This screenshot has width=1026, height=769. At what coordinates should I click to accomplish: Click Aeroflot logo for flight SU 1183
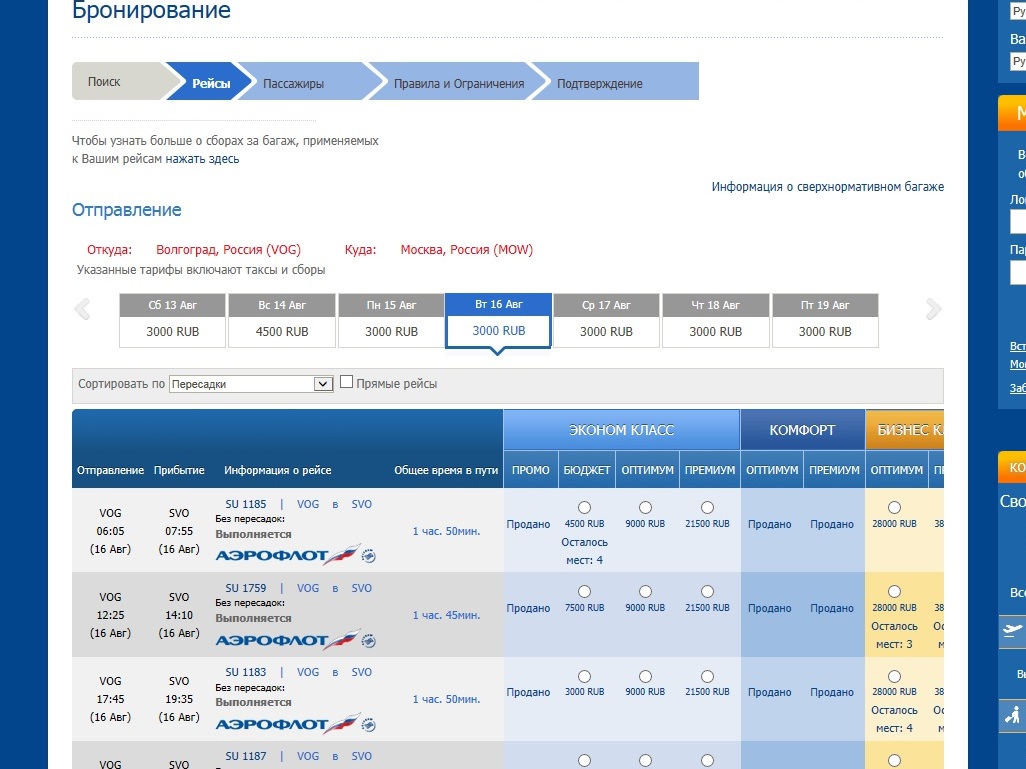[x=286, y=724]
